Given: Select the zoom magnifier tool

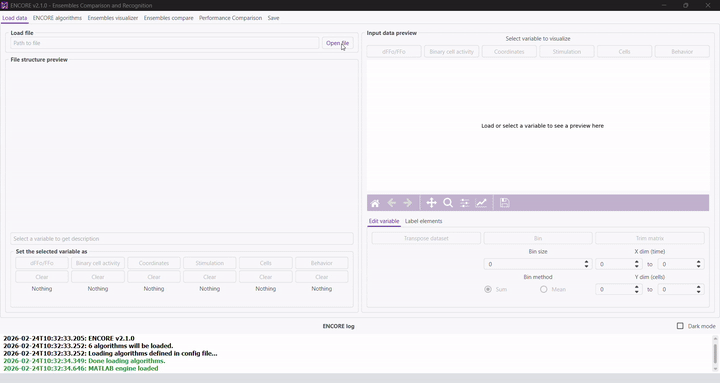Looking at the screenshot, I should [448, 203].
